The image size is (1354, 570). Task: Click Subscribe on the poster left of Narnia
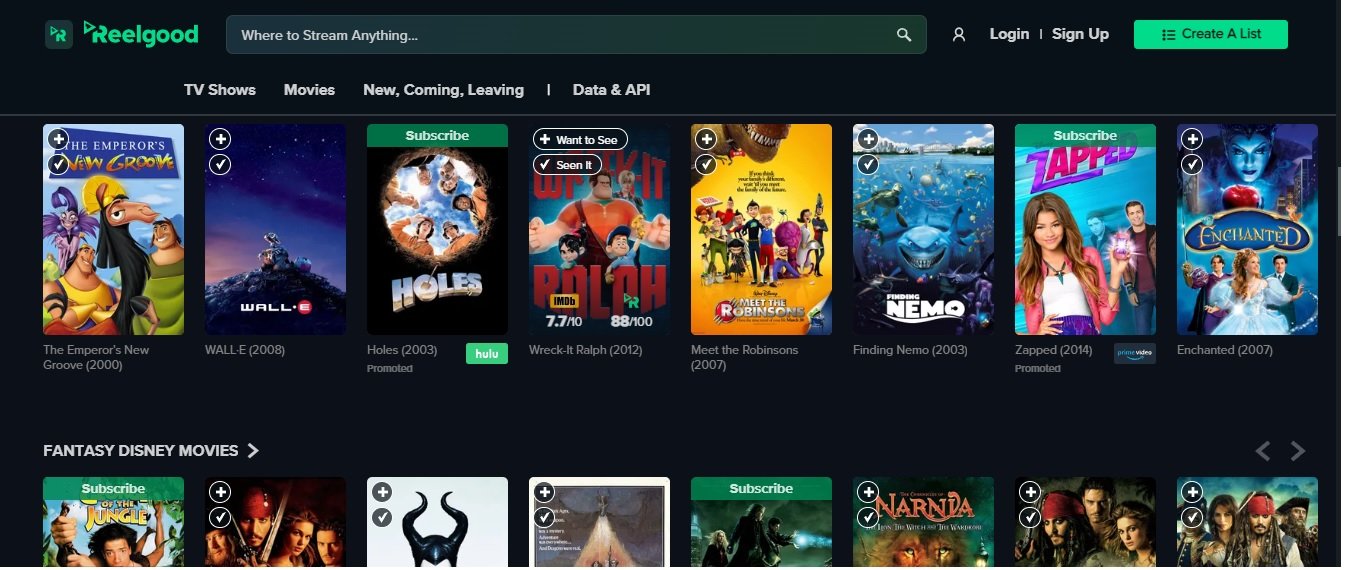pyautogui.click(x=761, y=489)
